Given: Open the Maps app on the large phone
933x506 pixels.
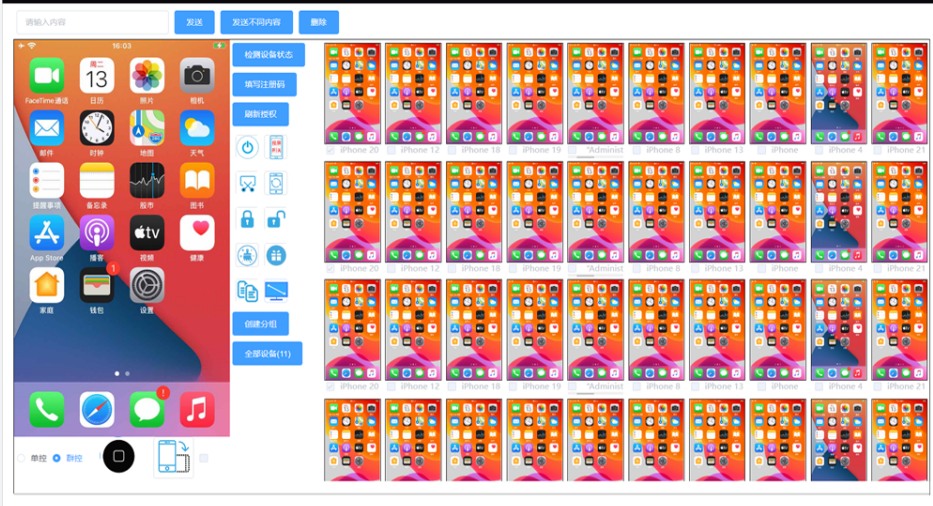Looking at the screenshot, I should click(x=147, y=128).
